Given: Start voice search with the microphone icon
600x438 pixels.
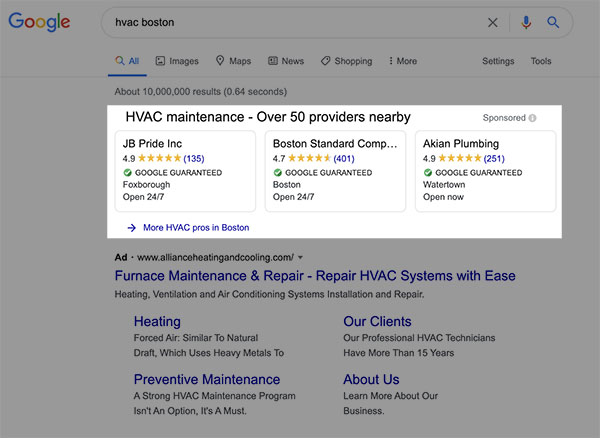Looking at the screenshot, I should (x=526, y=23).
